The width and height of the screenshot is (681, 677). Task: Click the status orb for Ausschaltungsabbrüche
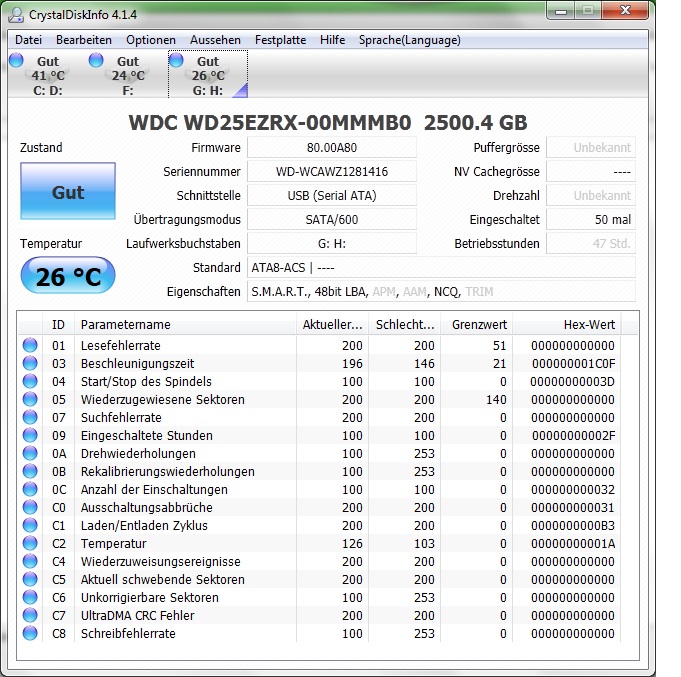tap(30, 507)
